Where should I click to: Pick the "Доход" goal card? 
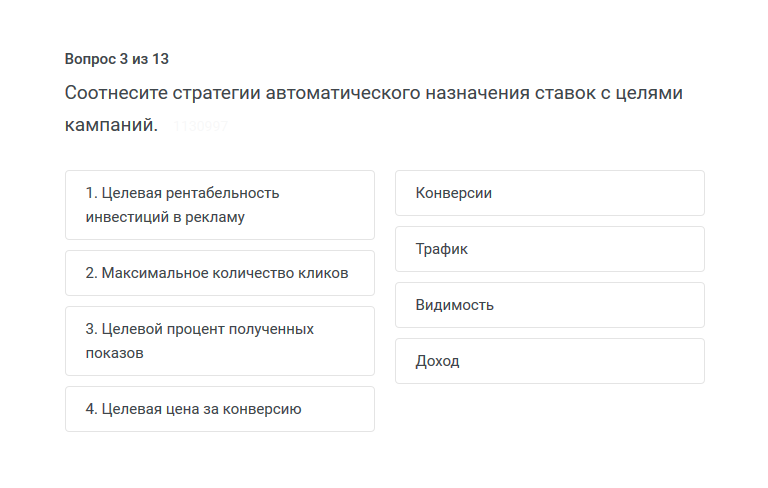pyautogui.click(x=549, y=361)
